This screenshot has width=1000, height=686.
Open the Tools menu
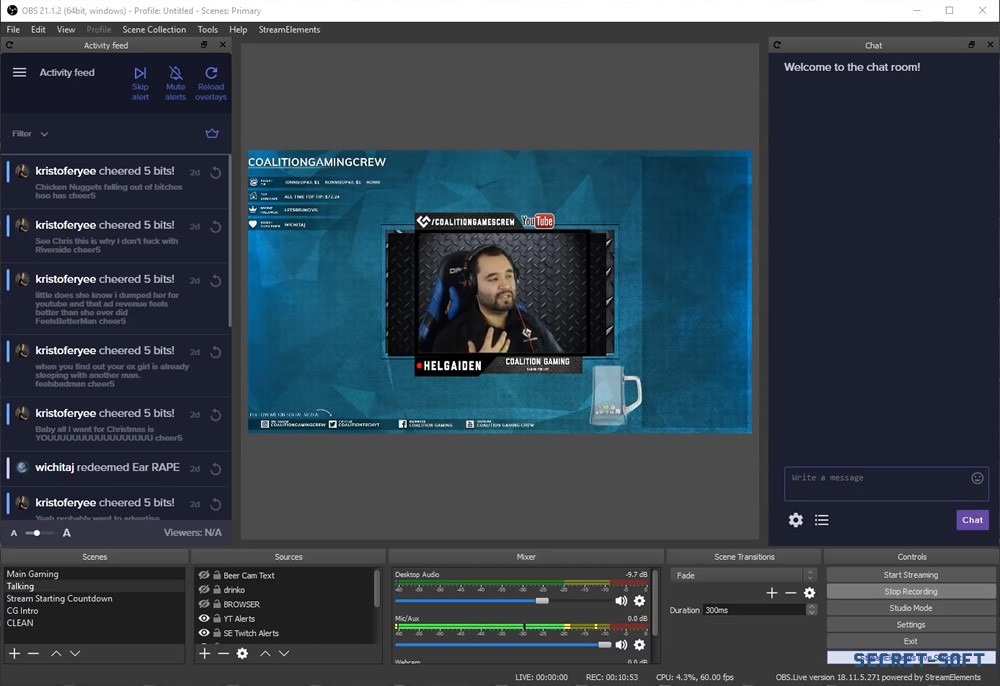(x=208, y=29)
